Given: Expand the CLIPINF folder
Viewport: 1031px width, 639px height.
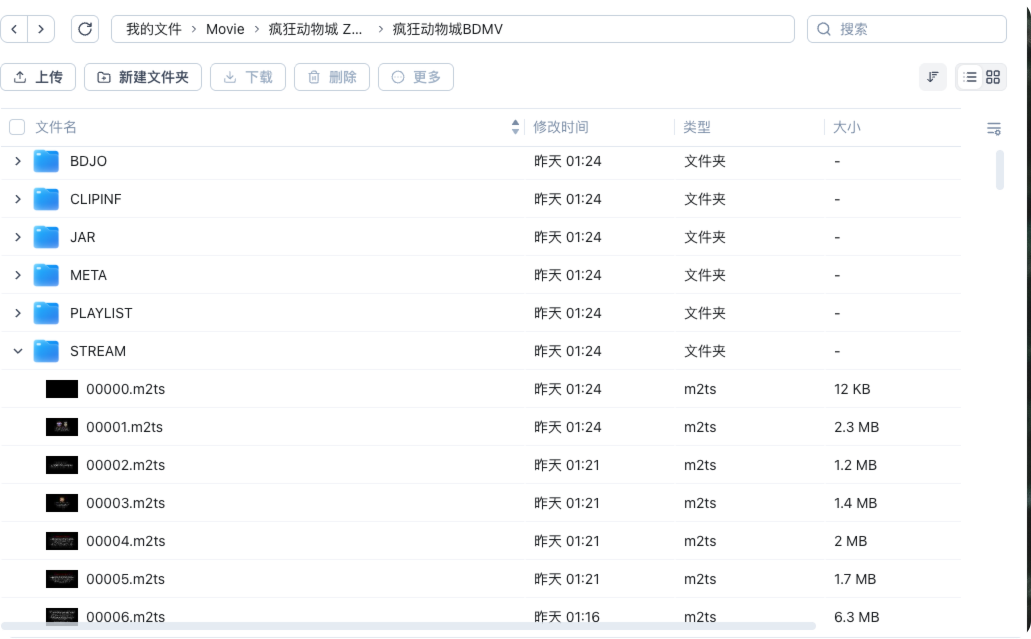Looking at the screenshot, I should pos(18,199).
